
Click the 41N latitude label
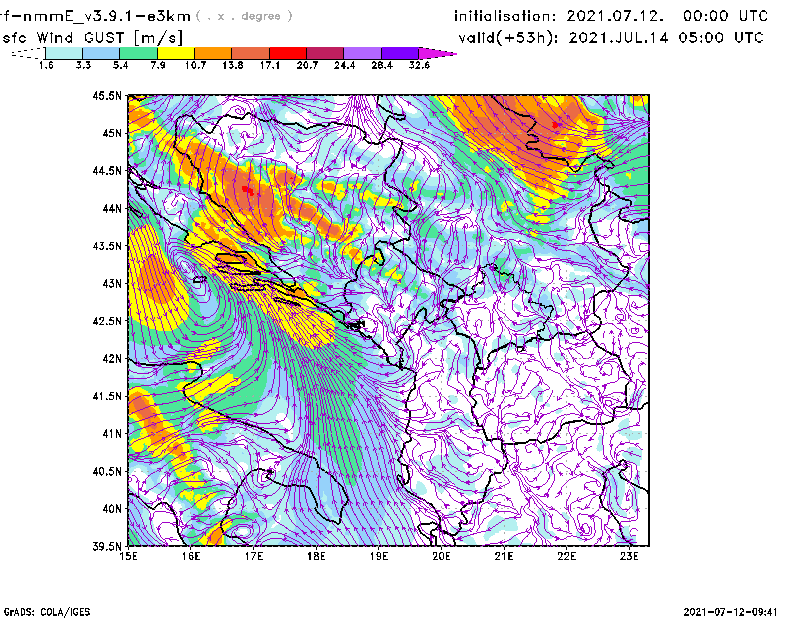coord(112,434)
